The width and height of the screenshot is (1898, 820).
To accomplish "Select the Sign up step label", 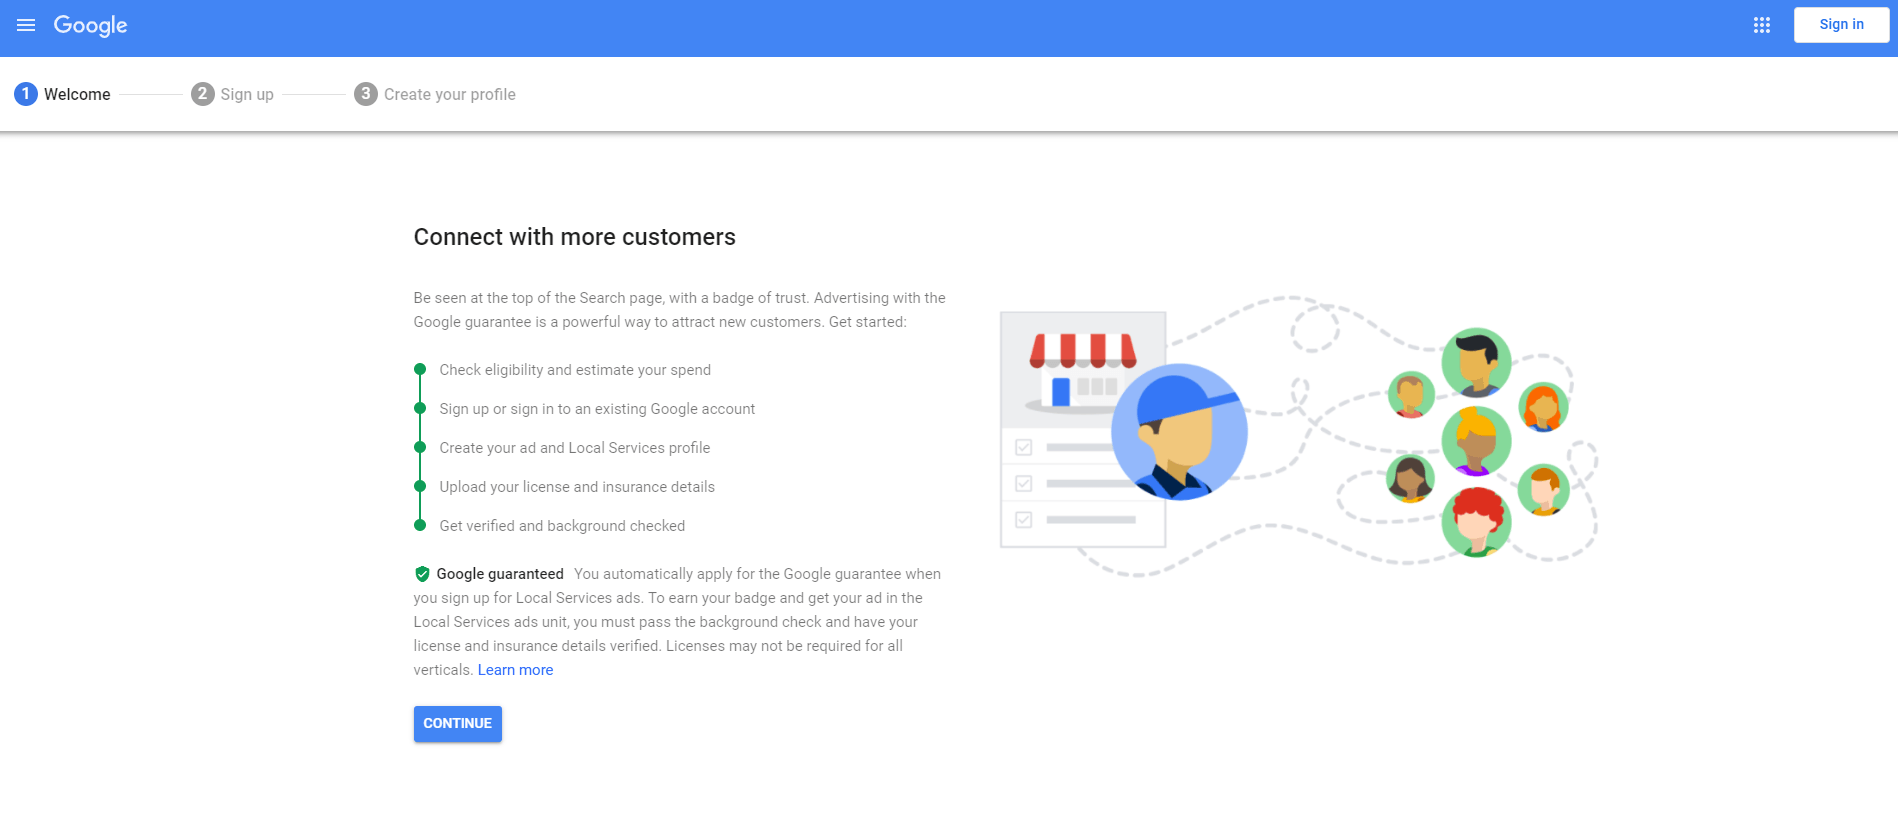I will point(247,94).
